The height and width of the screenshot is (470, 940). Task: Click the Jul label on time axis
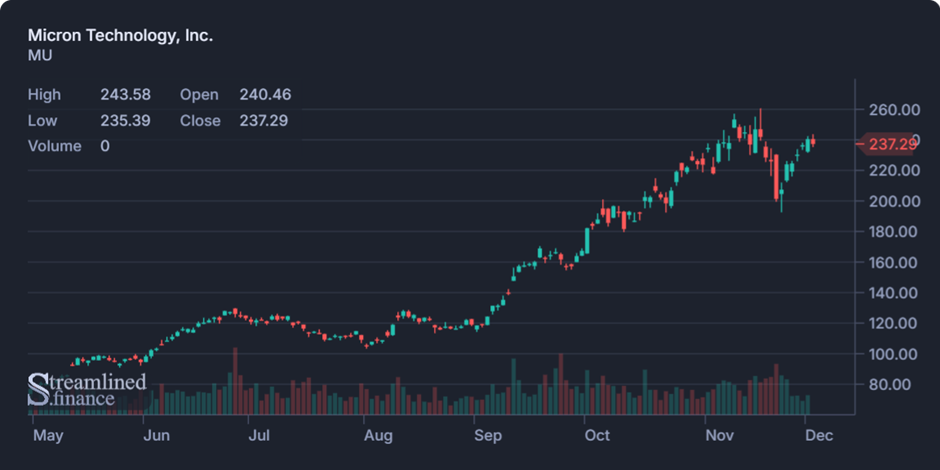point(258,436)
